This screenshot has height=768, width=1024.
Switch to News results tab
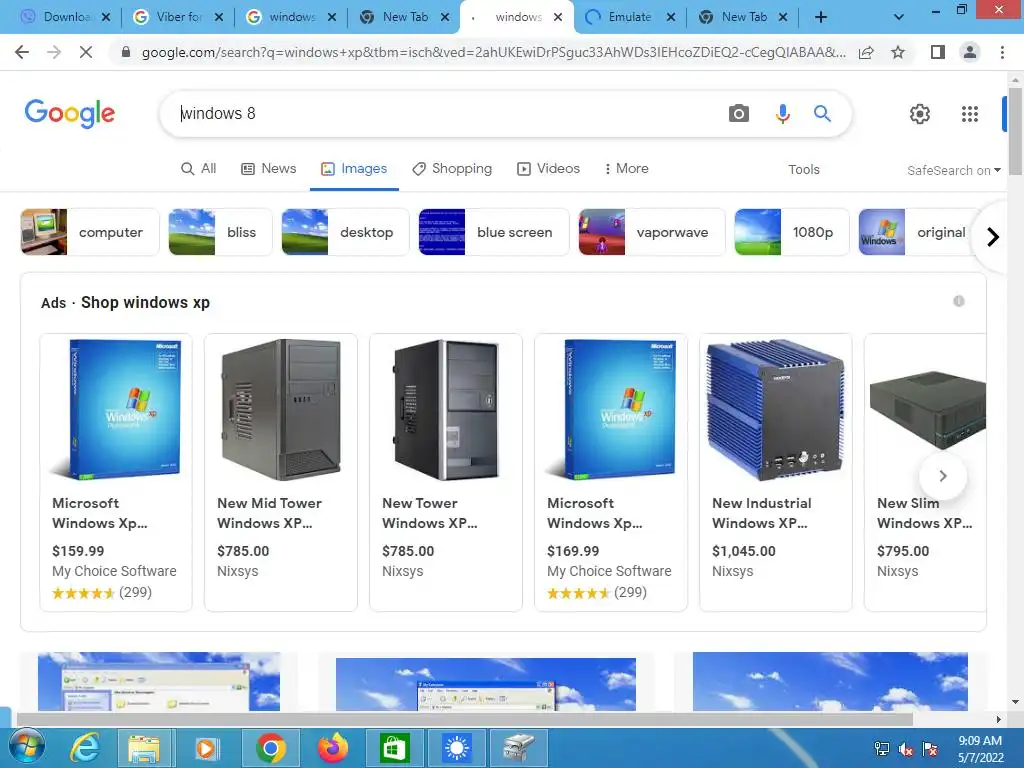[x=268, y=168]
